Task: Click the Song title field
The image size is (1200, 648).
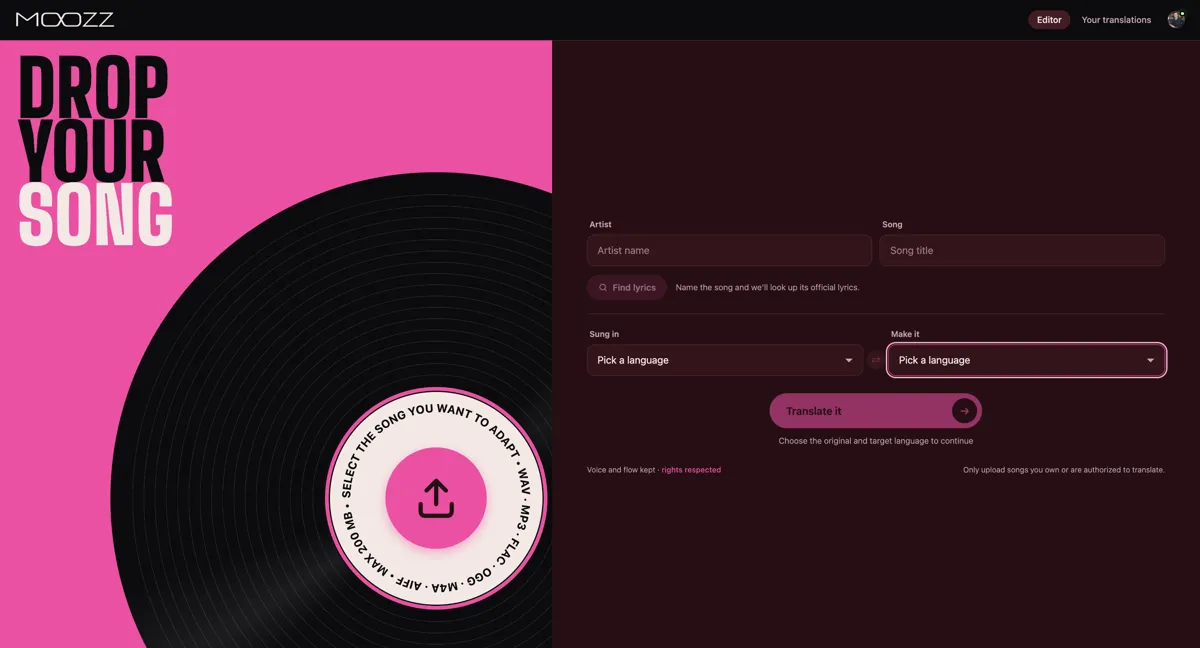Action: [x=1022, y=250]
